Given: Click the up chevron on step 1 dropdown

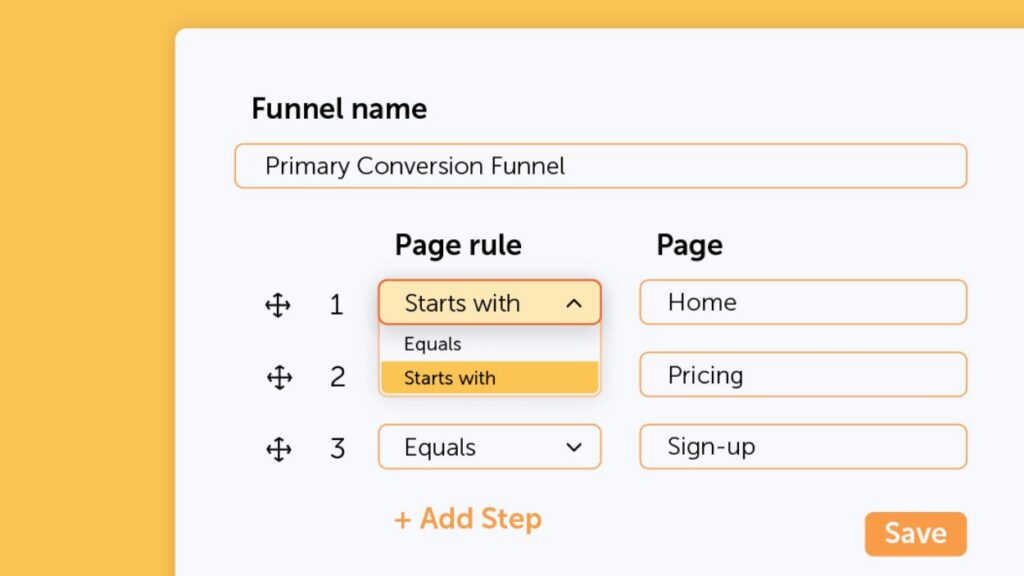Looking at the screenshot, I should click(574, 303).
